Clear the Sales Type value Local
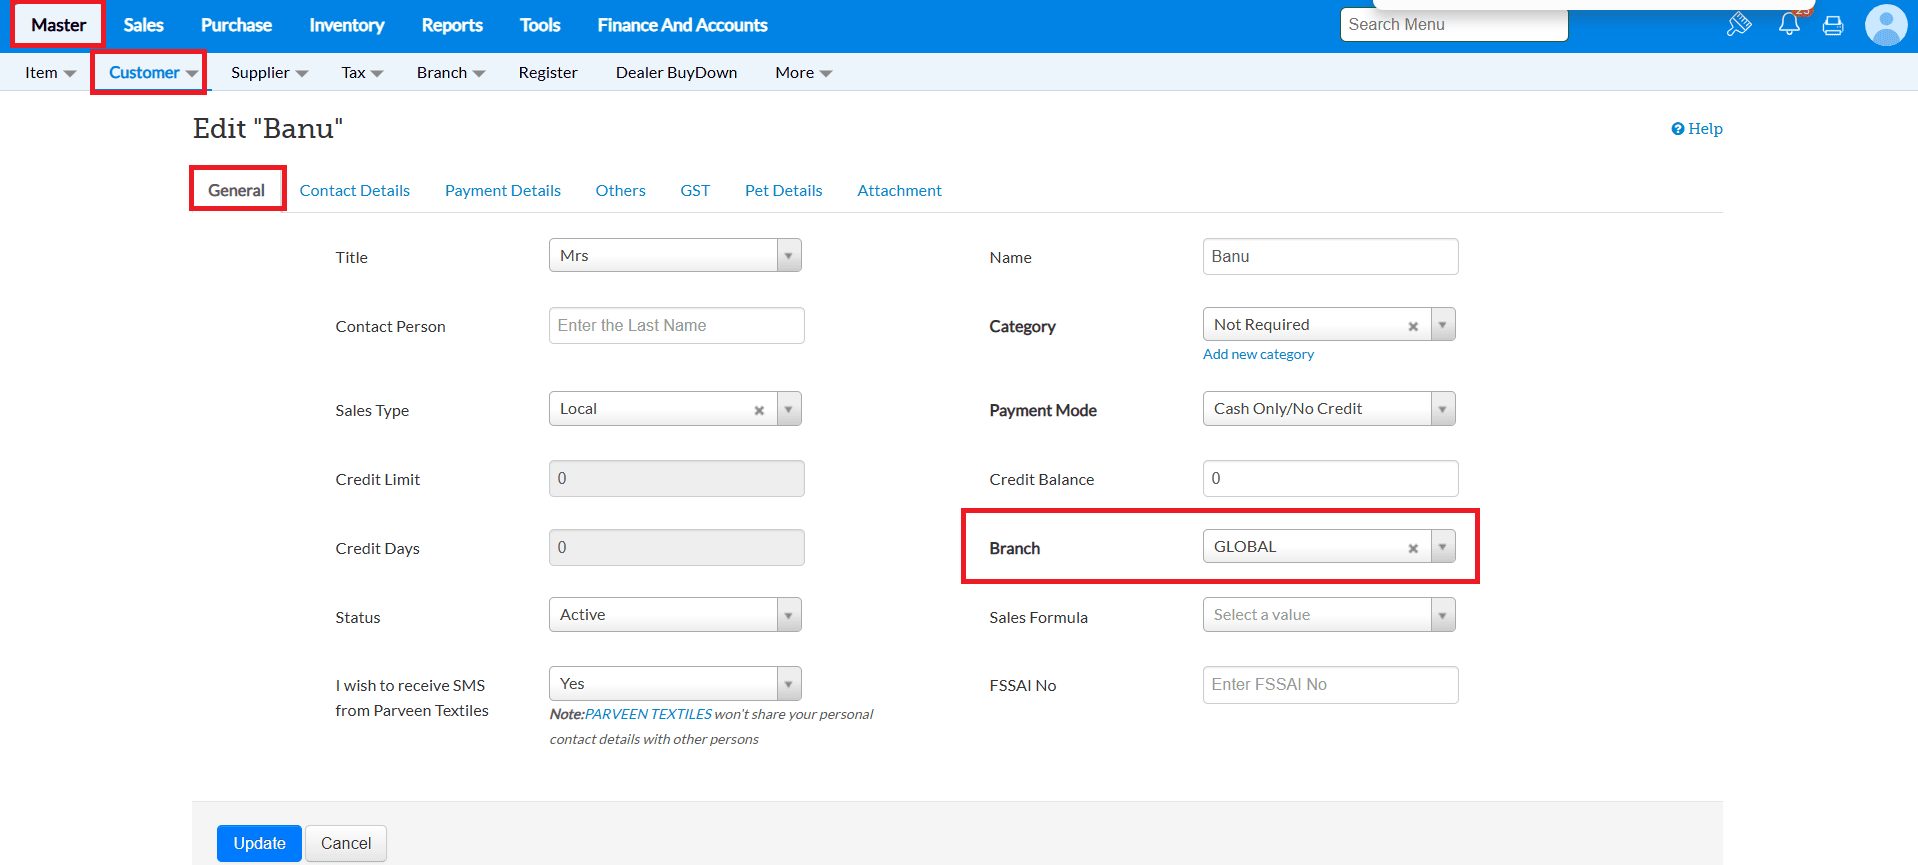 [x=759, y=410]
